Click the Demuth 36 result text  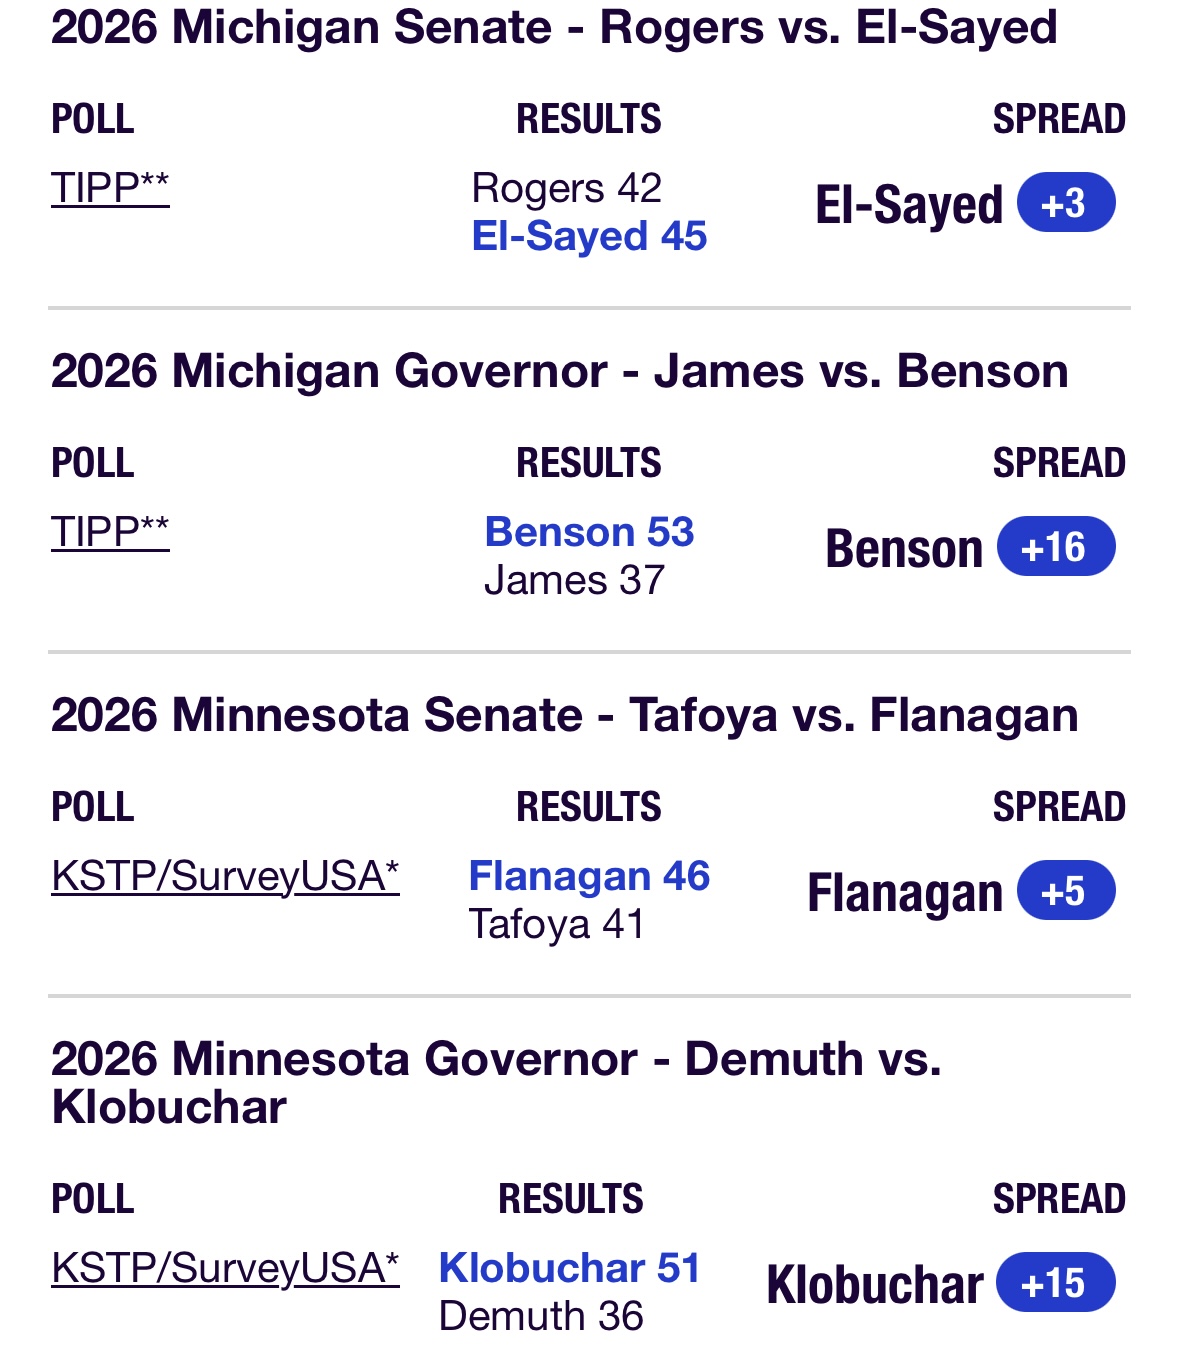(541, 1316)
